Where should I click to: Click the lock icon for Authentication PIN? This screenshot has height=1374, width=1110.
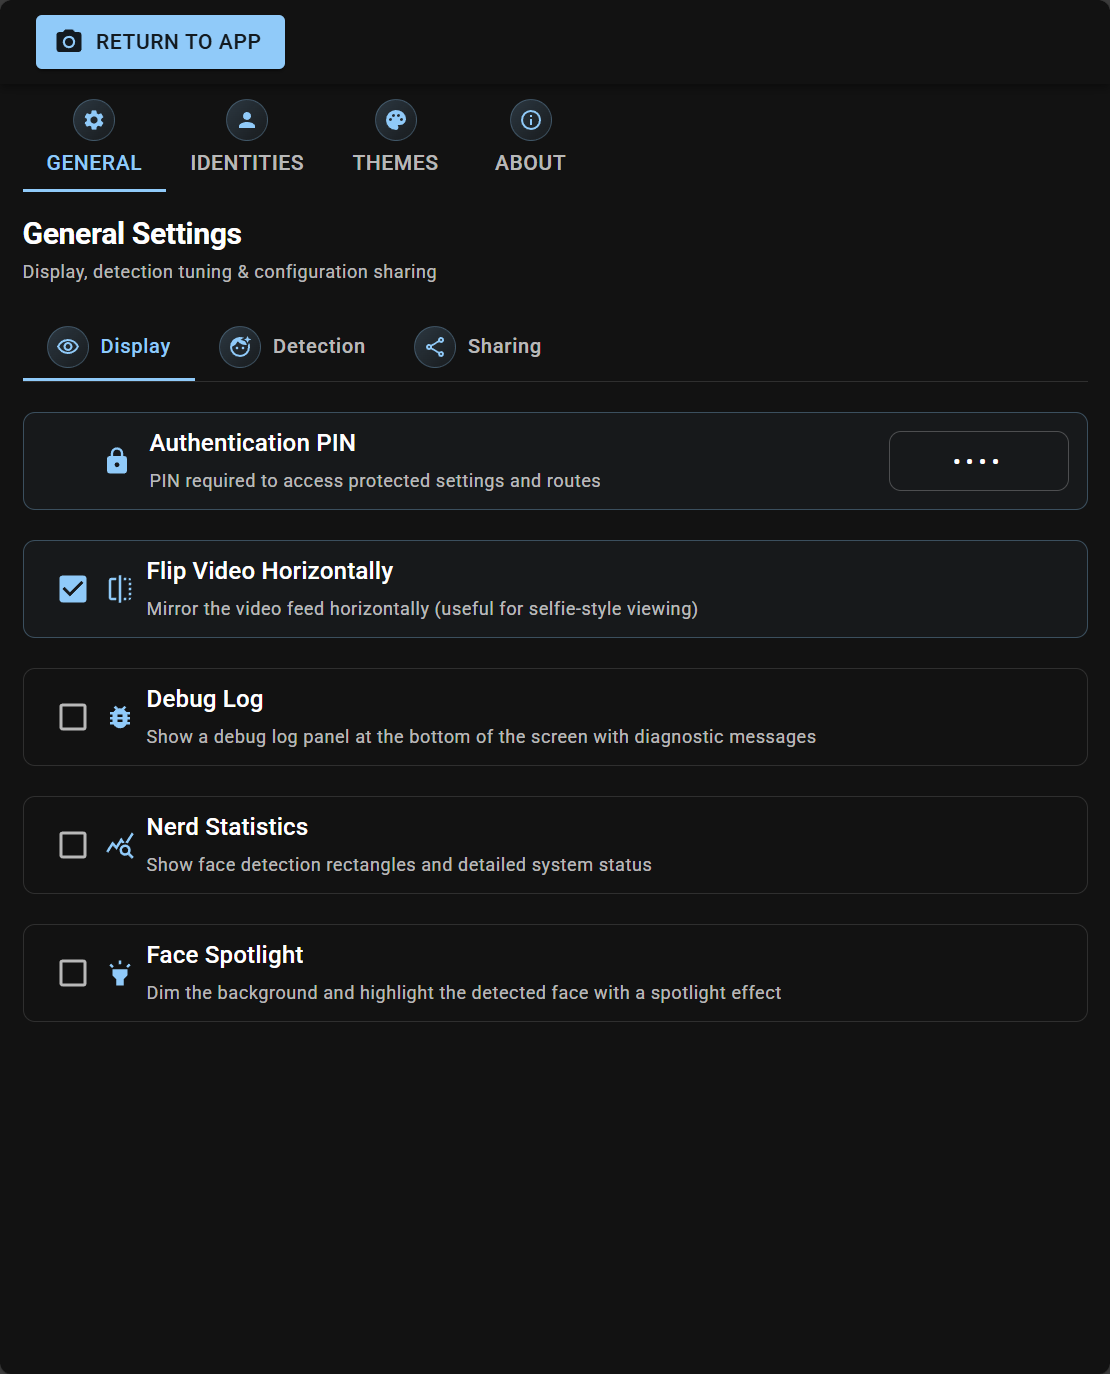pyautogui.click(x=117, y=461)
